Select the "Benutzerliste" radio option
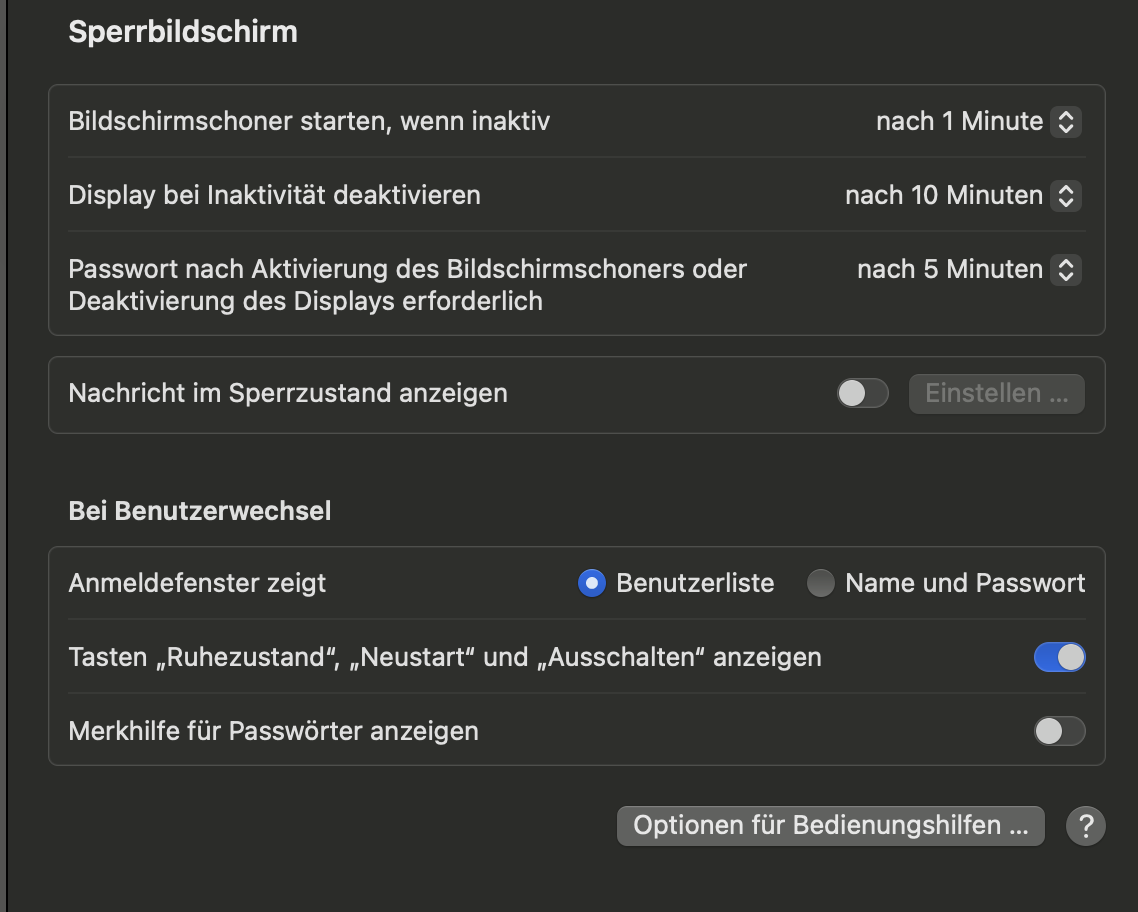This screenshot has width=1138, height=912. pos(592,583)
